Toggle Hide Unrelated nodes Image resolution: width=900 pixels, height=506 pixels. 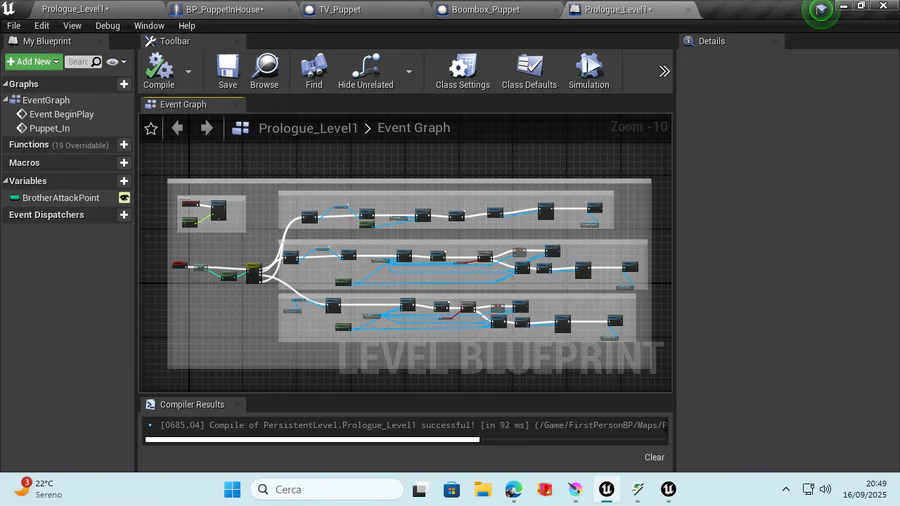pyautogui.click(x=366, y=71)
